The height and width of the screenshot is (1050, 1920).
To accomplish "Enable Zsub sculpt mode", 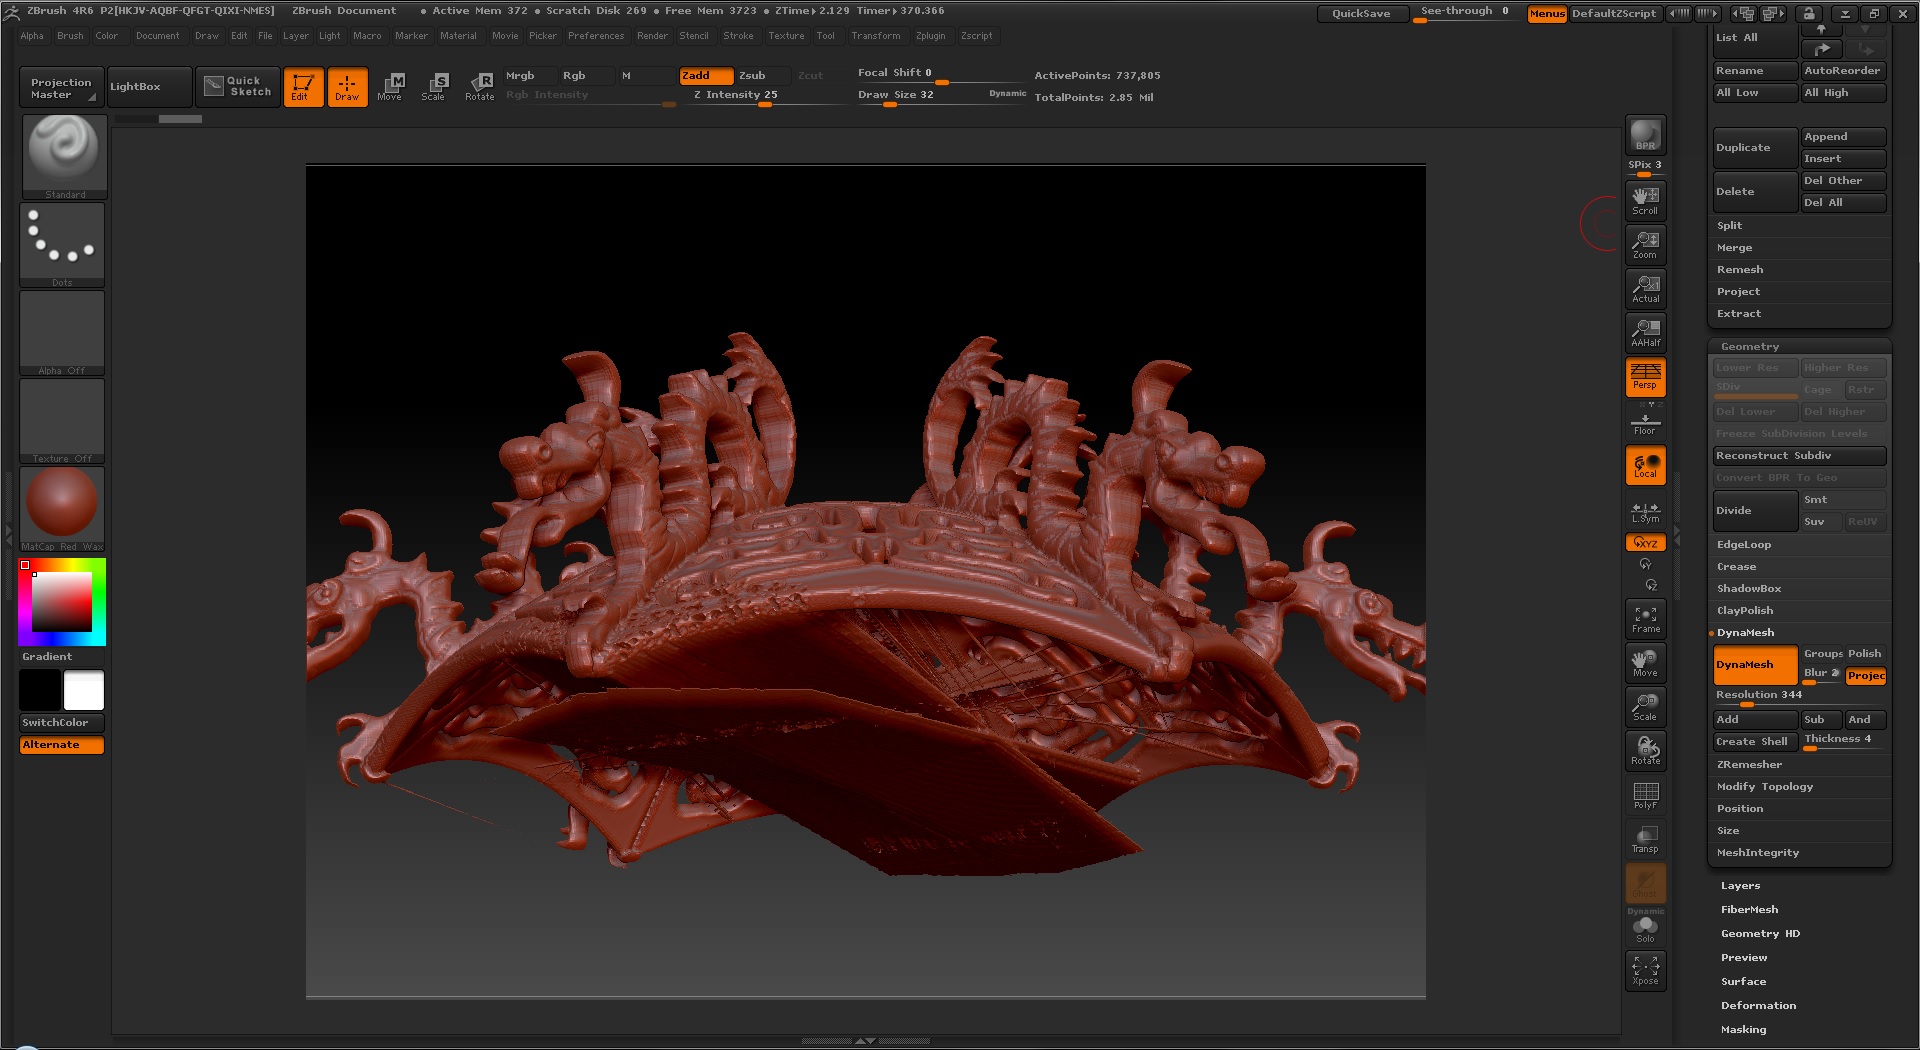I will pyautogui.click(x=763, y=76).
